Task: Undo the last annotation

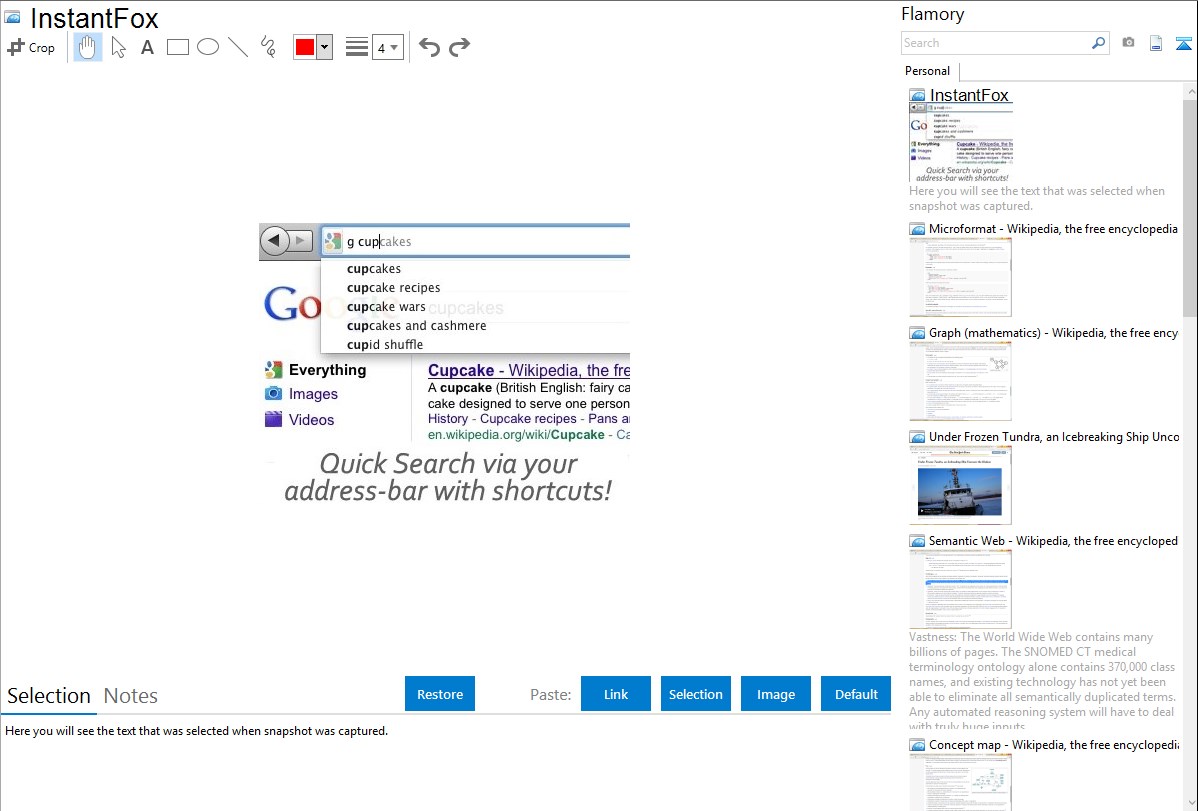Action: point(429,47)
